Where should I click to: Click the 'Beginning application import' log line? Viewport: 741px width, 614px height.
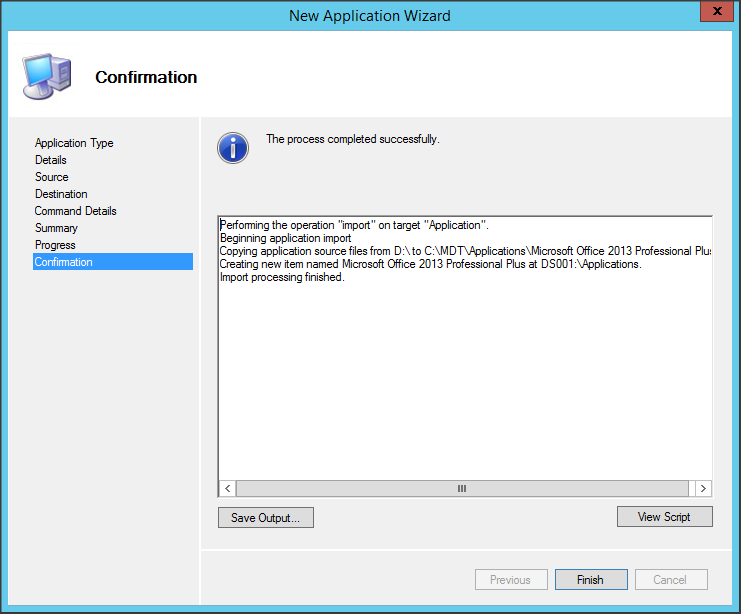pyautogui.click(x=285, y=238)
